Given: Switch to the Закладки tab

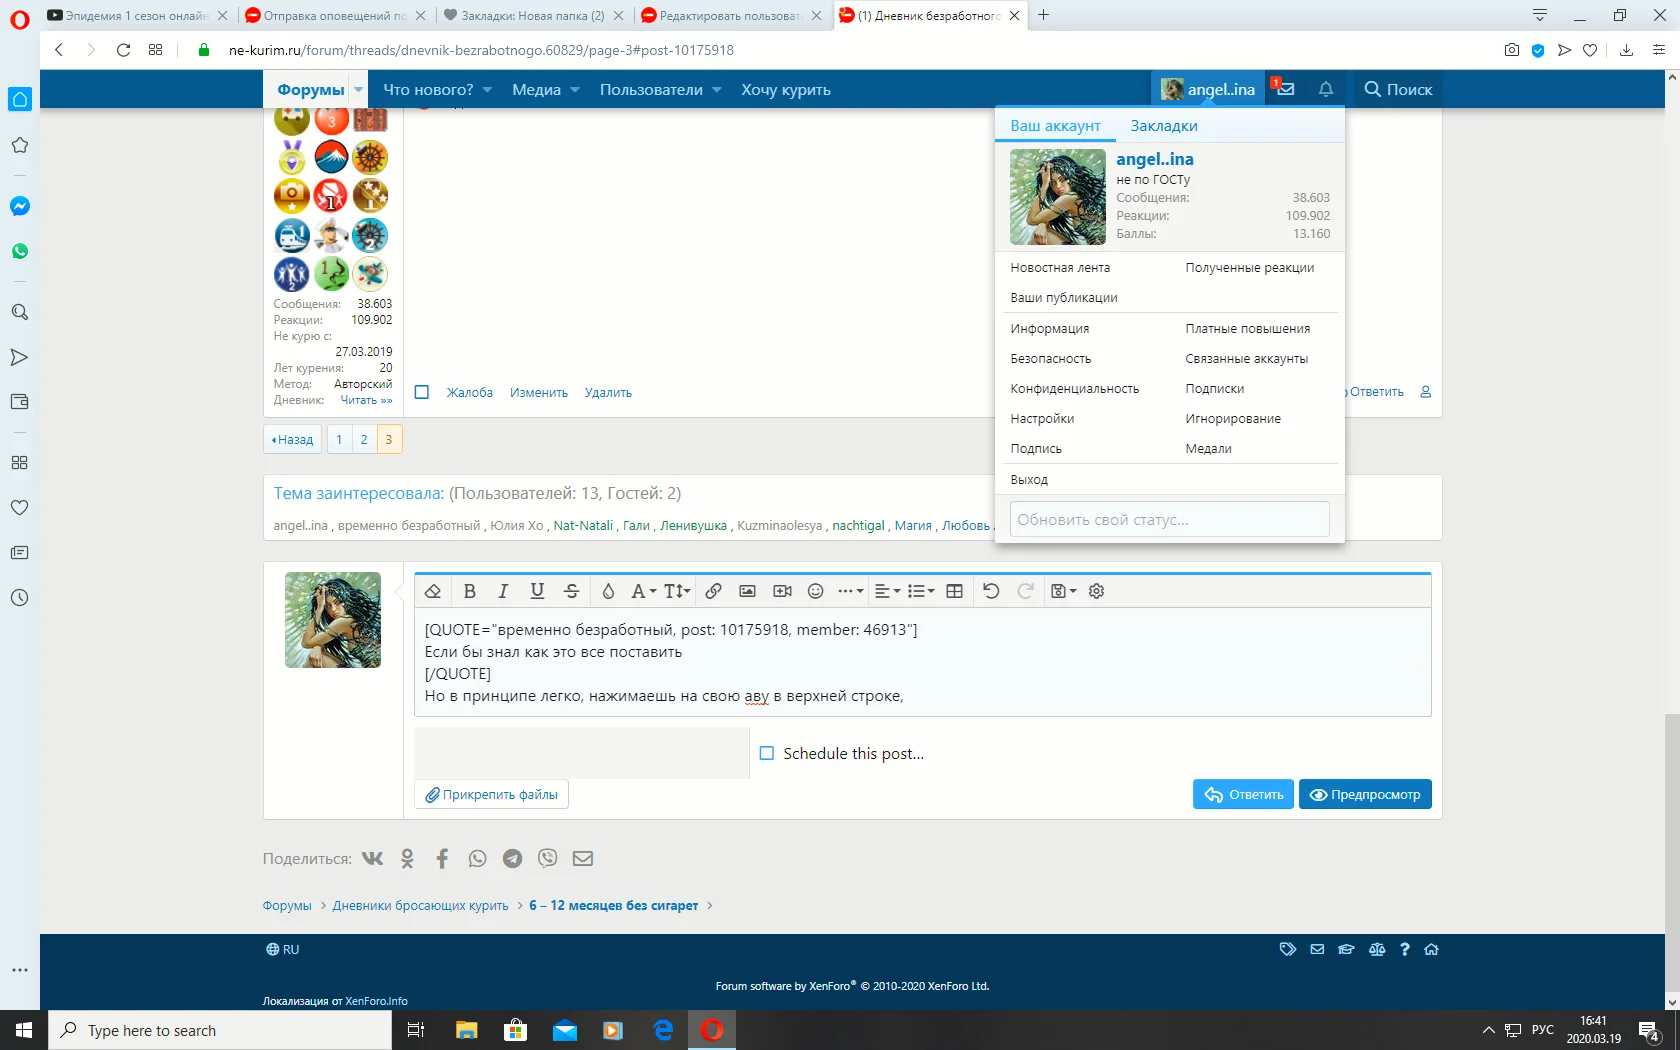Looking at the screenshot, I should click(x=1164, y=126).
